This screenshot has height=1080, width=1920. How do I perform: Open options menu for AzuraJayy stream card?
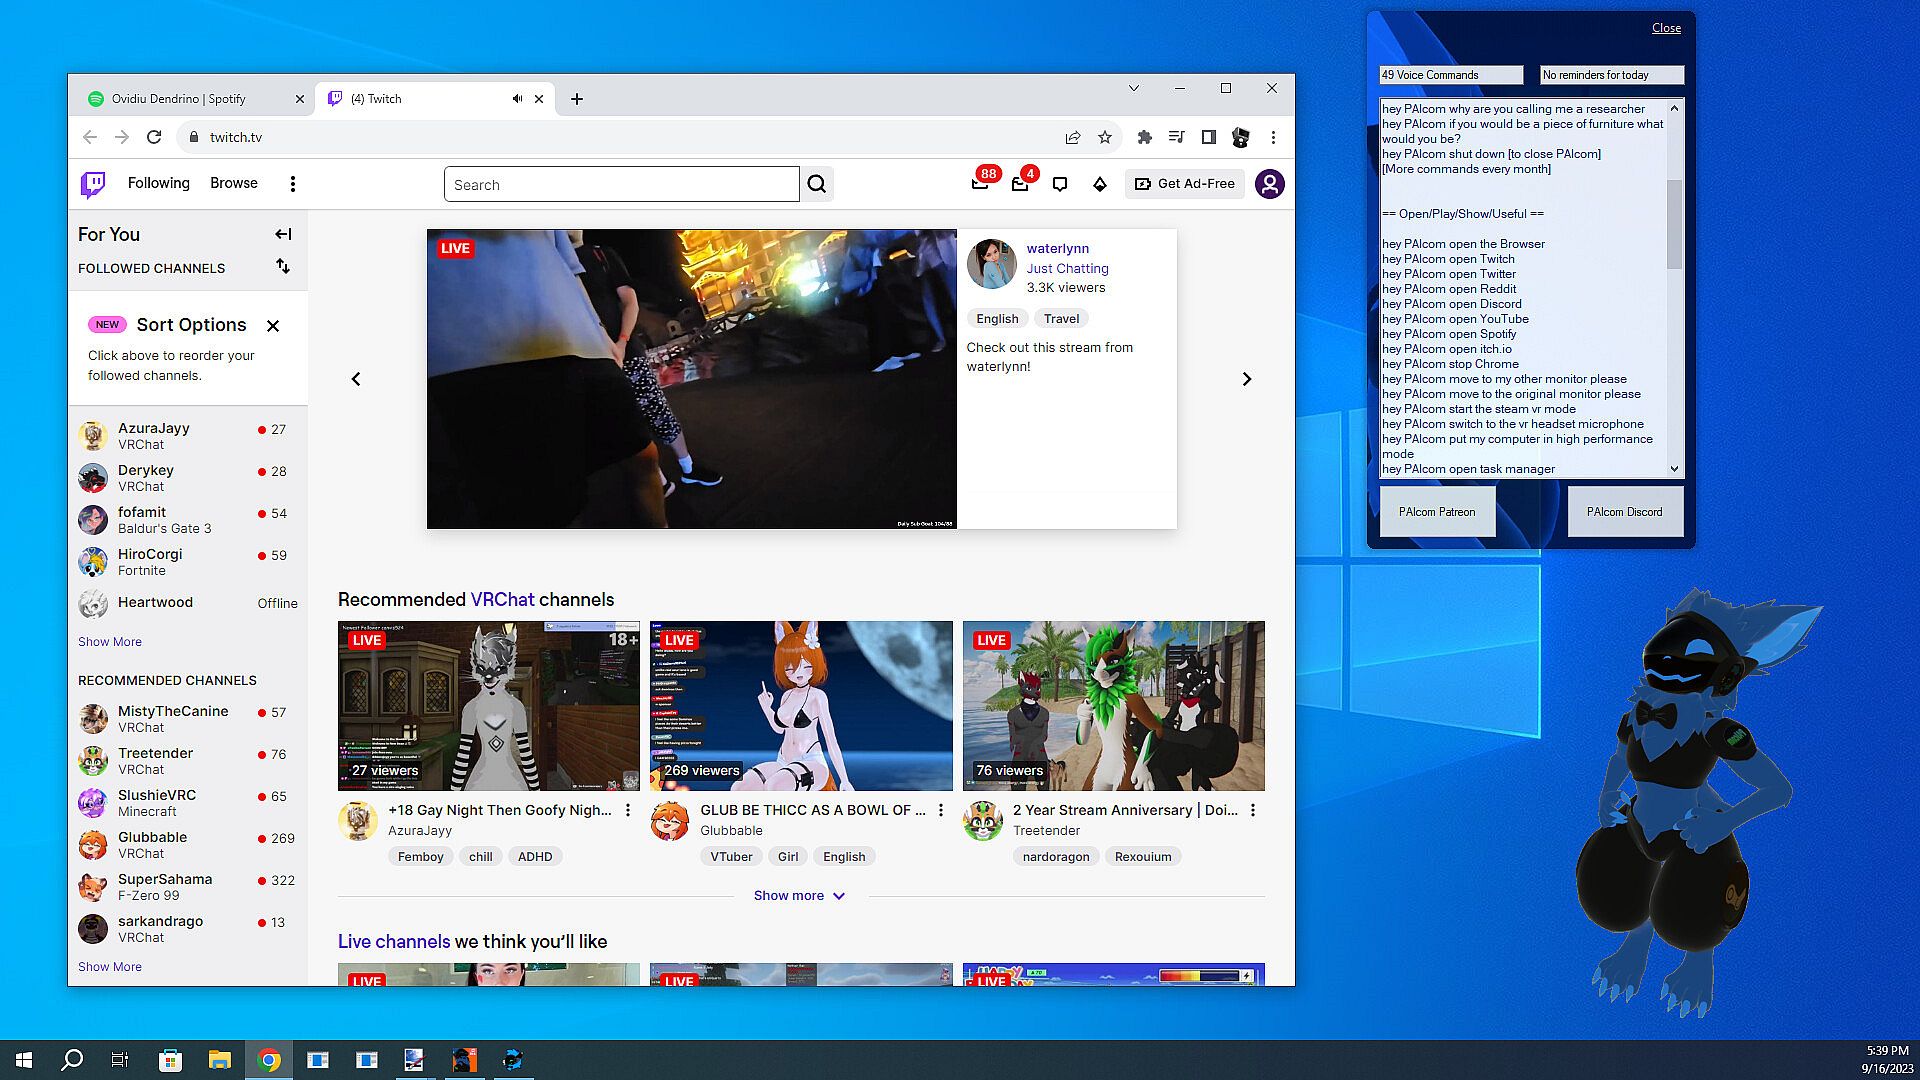click(x=628, y=811)
